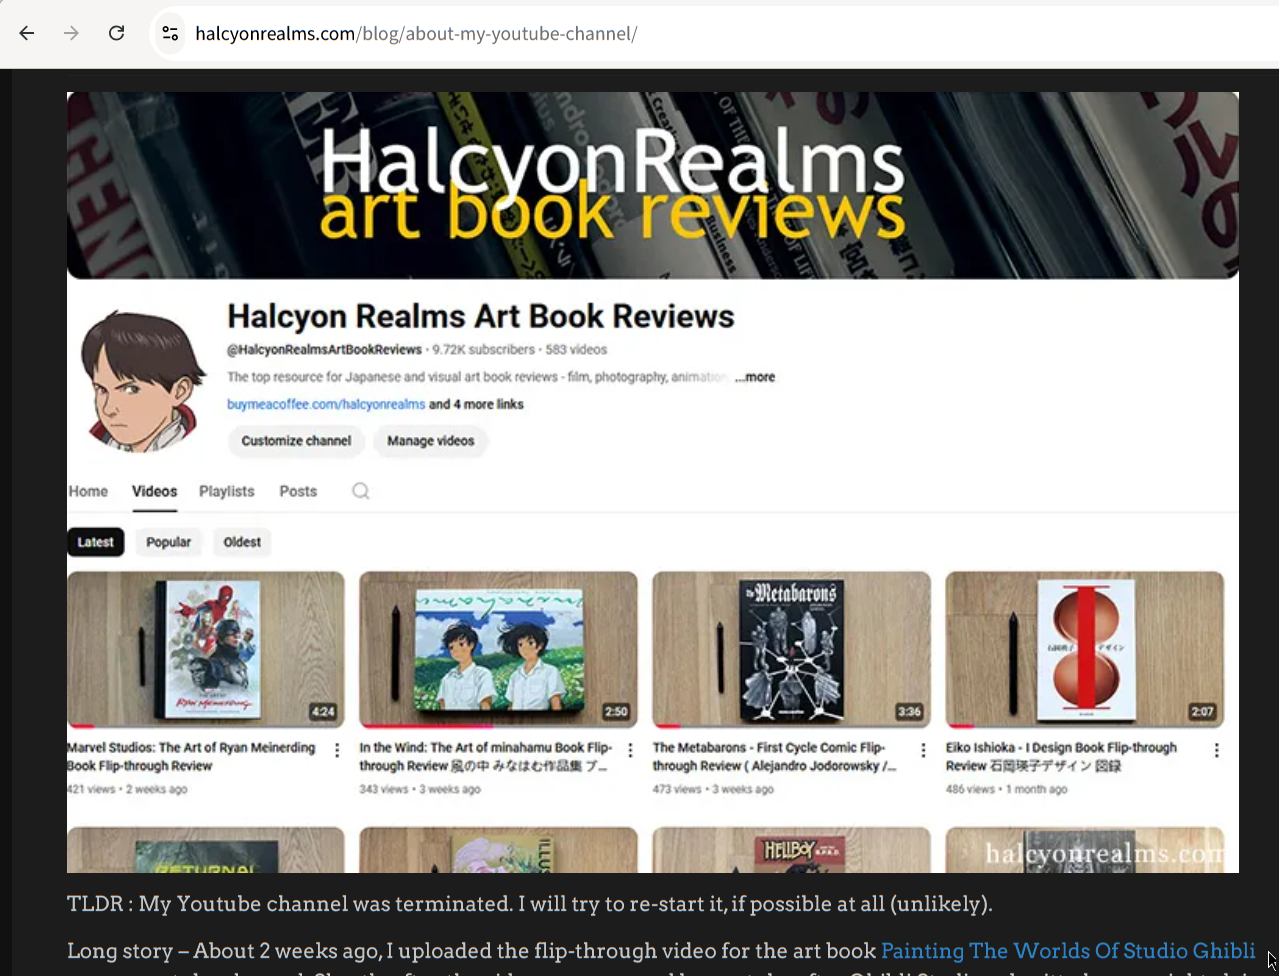The height and width of the screenshot is (976, 1279).
Task: Open the buymeacoffee.com/halcyonrealms link
Action: 326,404
